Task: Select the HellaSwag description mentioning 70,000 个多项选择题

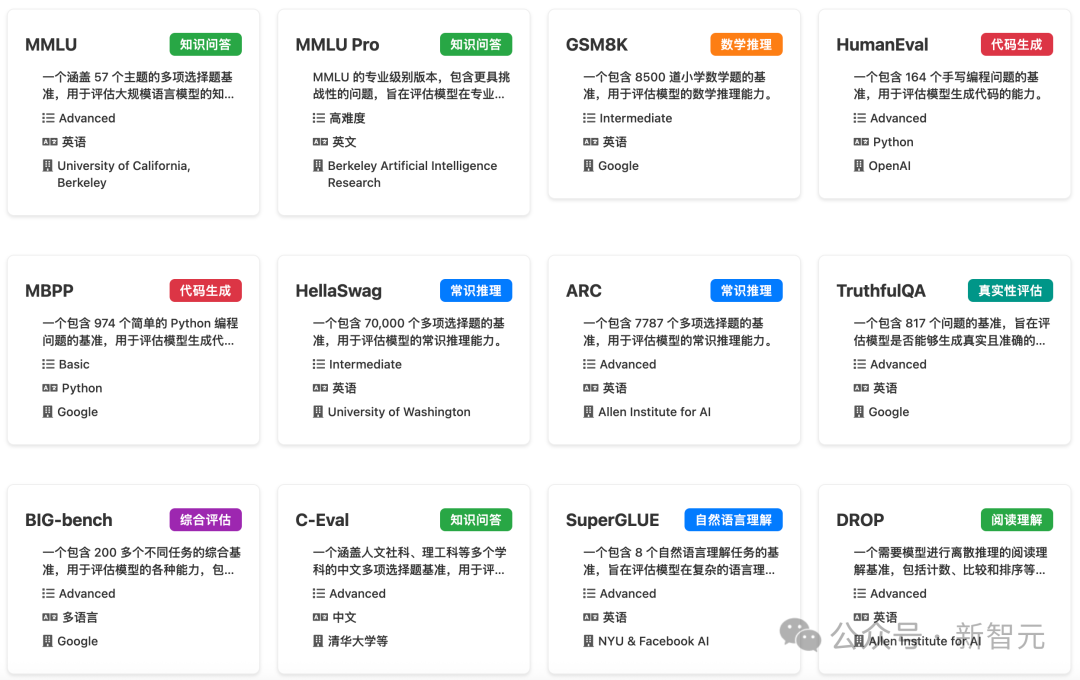Action: (x=408, y=331)
